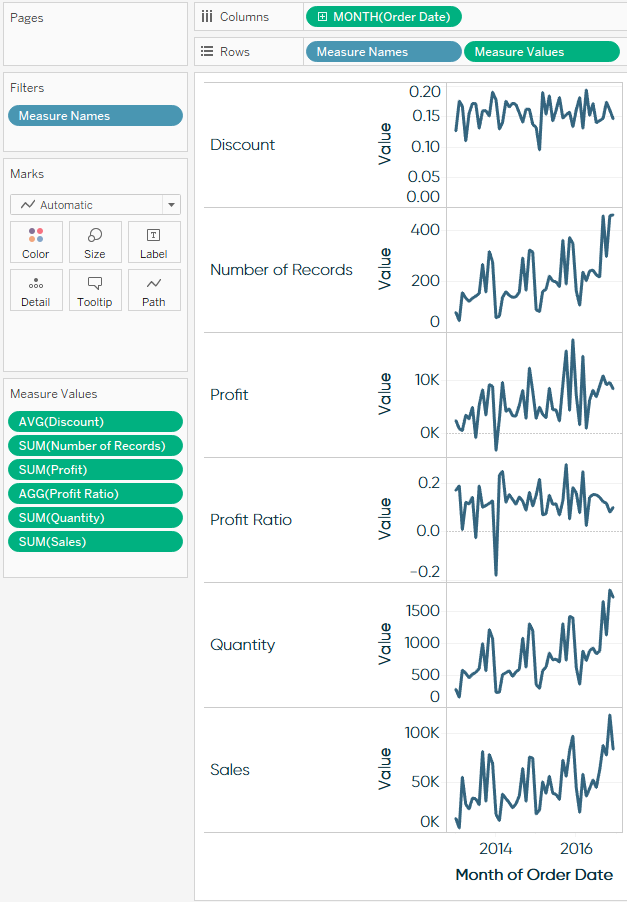Image resolution: width=627 pixels, height=902 pixels.
Task: Open the Color marks card option
Action: click(x=36, y=241)
